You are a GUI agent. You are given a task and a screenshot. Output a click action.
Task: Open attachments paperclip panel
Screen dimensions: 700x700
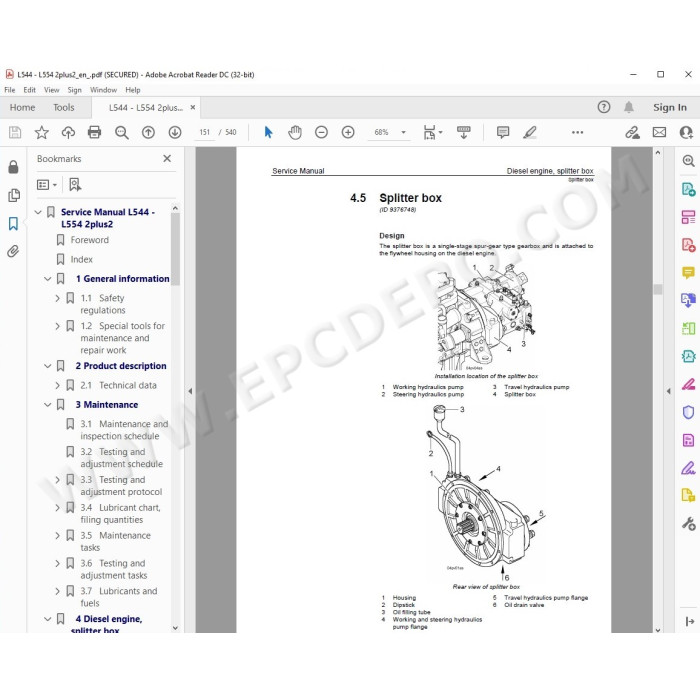pos(13,251)
